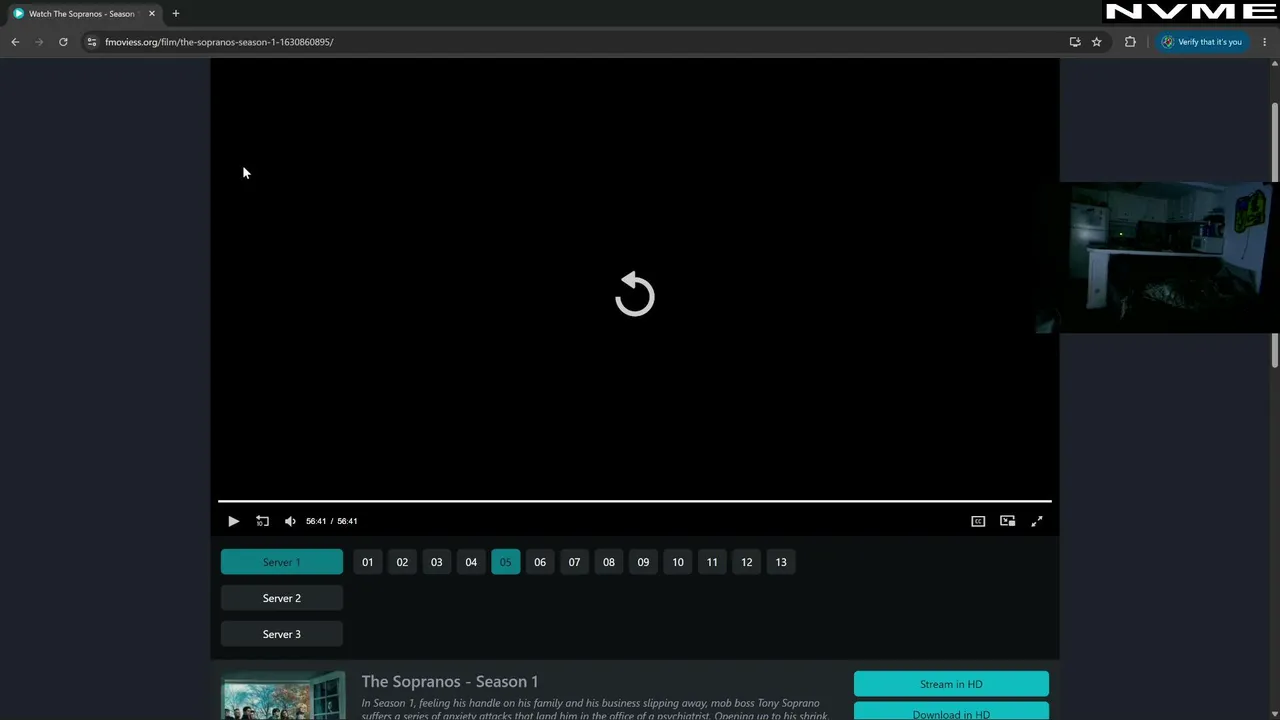Click The Sopranos - Season 1 title
Image resolution: width=1280 pixels, height=720 pixels.
click(450, 681)
